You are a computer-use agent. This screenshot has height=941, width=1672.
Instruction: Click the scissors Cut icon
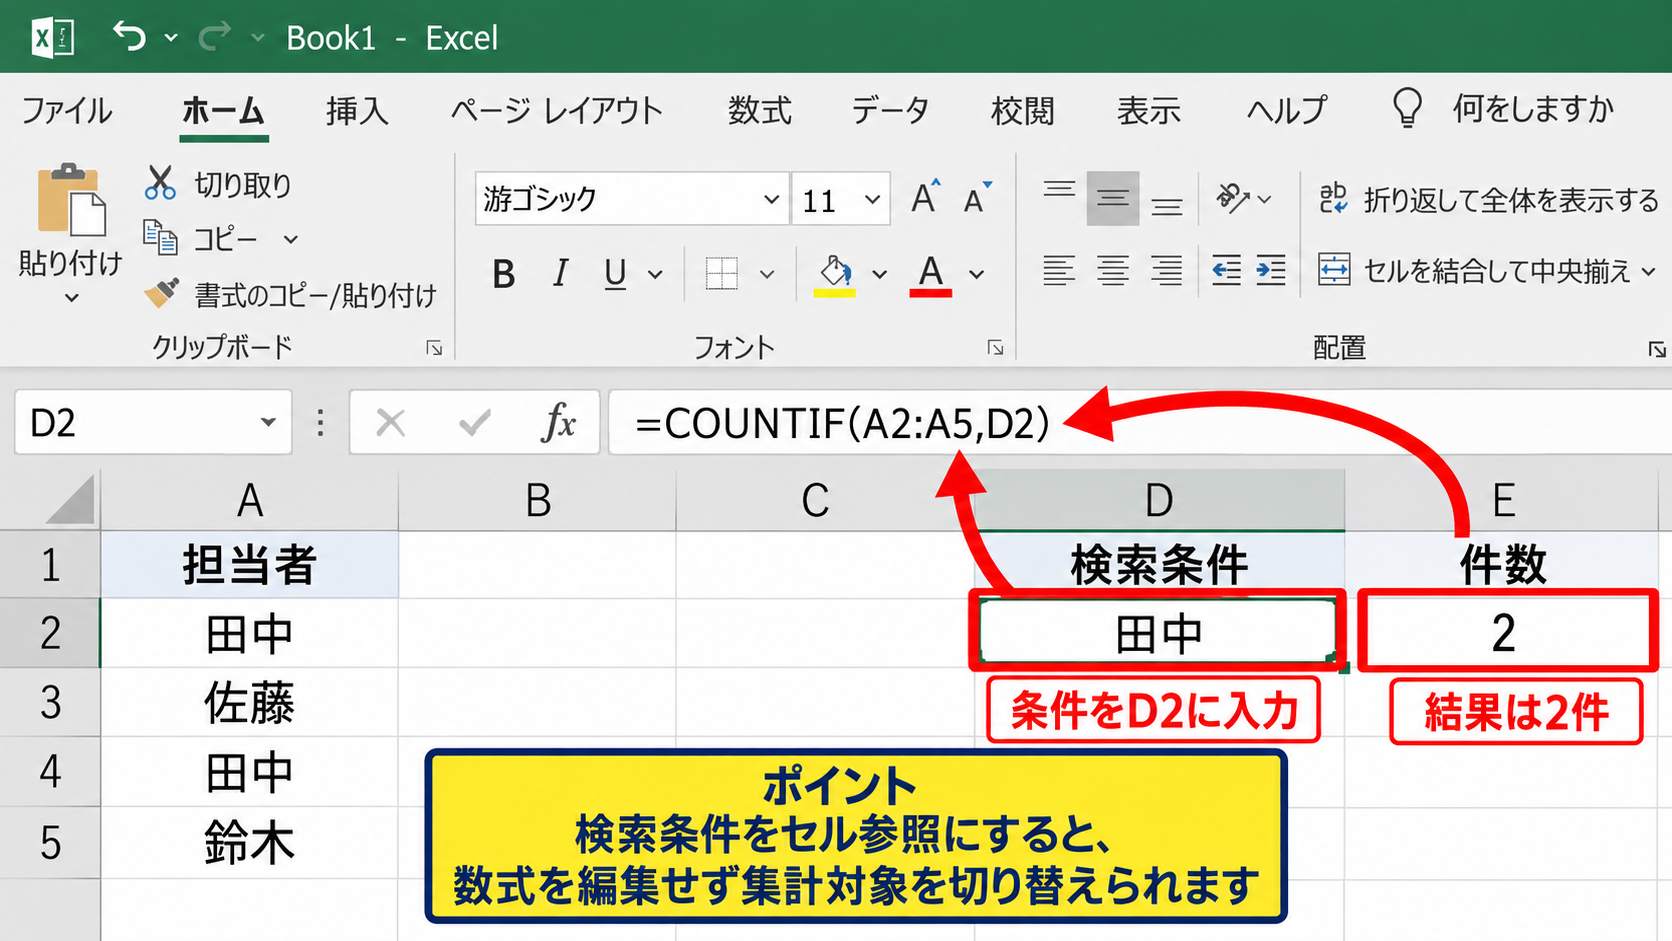(x=160, y=183)
